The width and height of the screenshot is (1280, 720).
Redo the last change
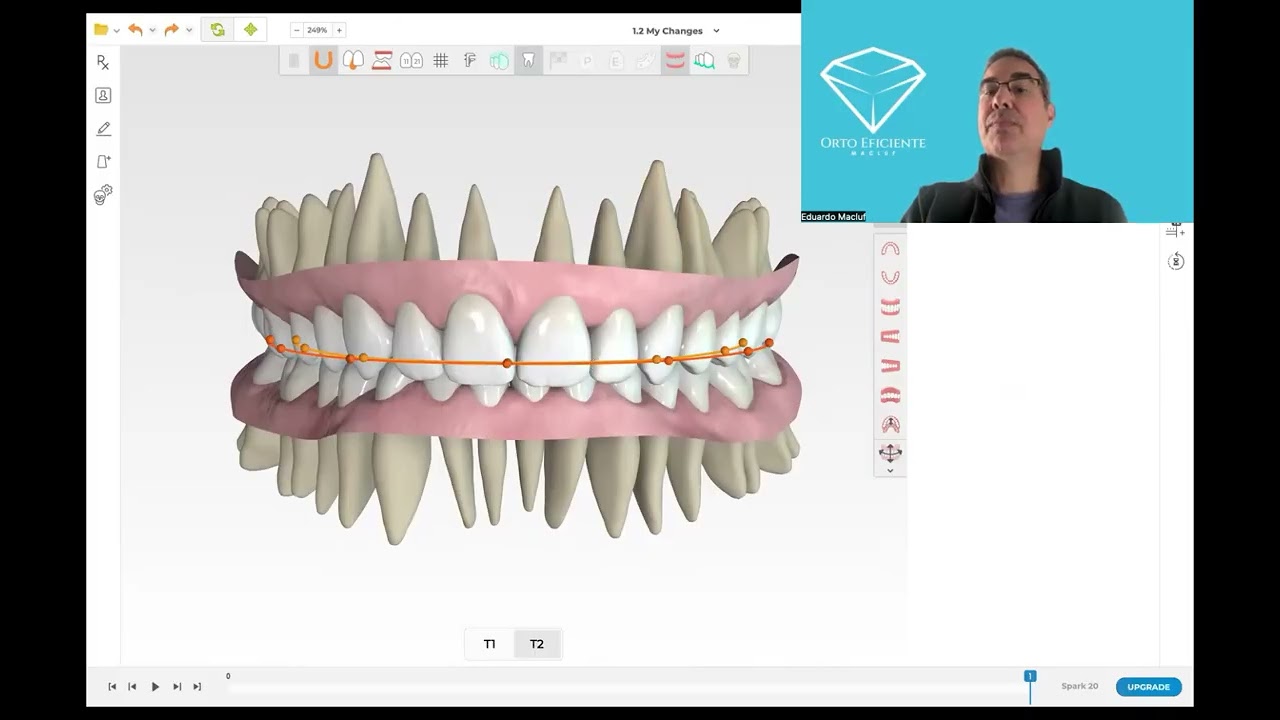pos(171,30)
